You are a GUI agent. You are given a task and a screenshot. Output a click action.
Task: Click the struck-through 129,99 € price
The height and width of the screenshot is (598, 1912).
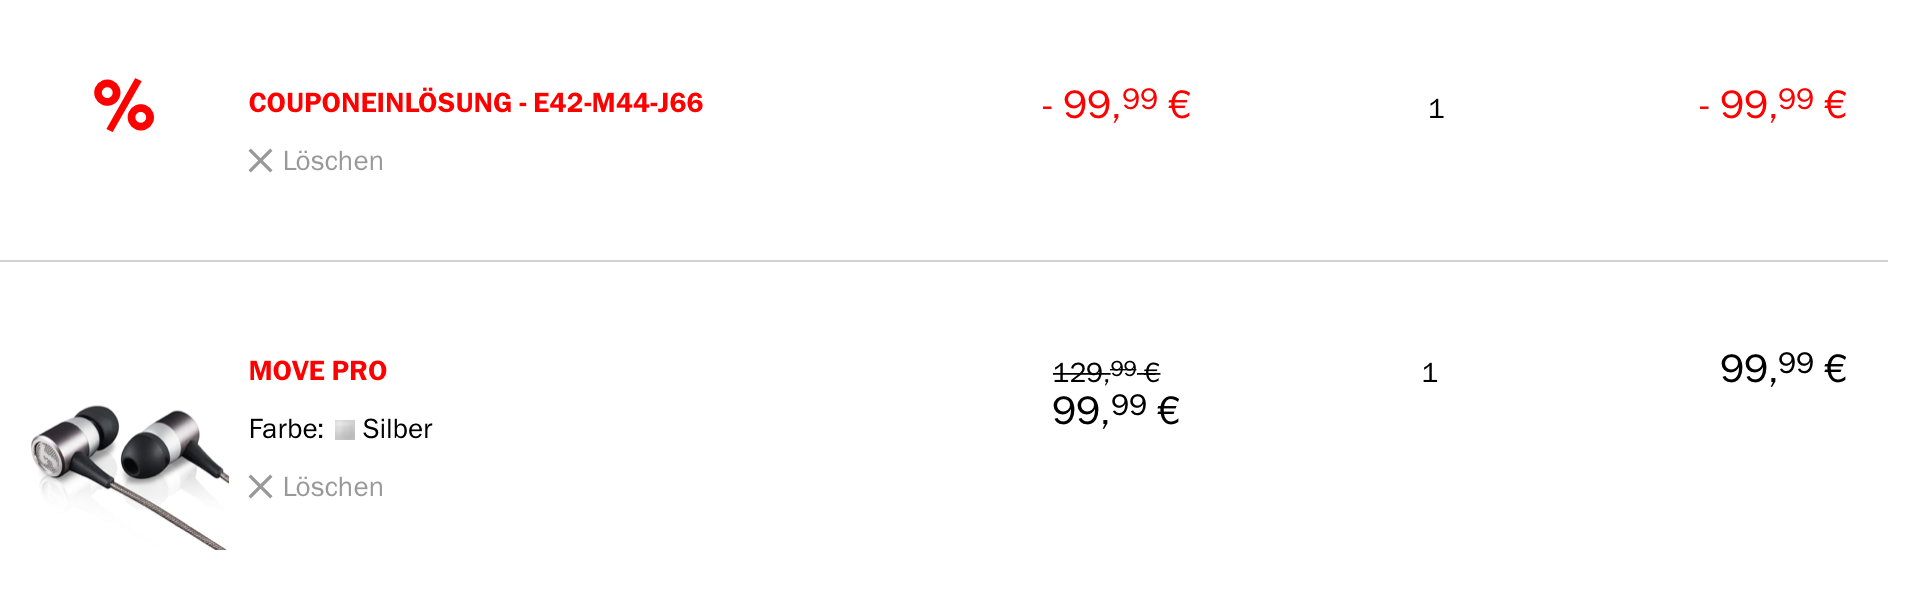click(x=1106, y=372)
